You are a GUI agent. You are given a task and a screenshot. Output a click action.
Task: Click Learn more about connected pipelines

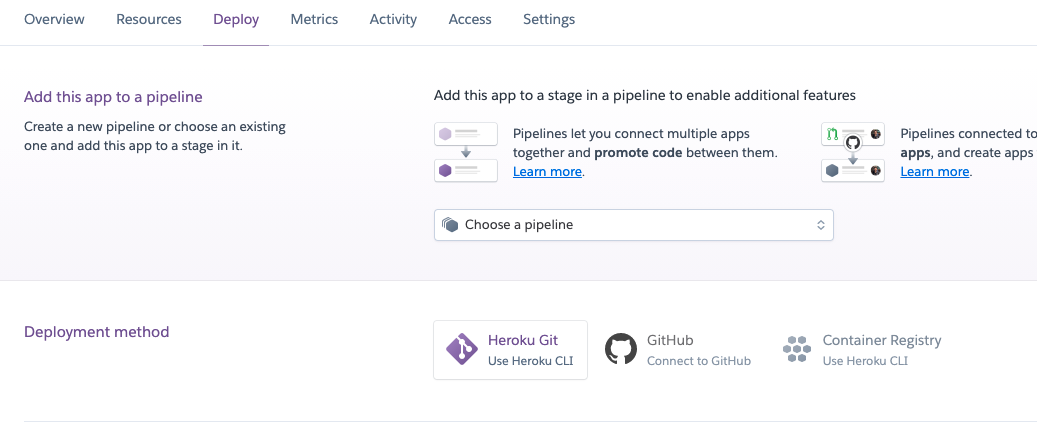point(935,171)
